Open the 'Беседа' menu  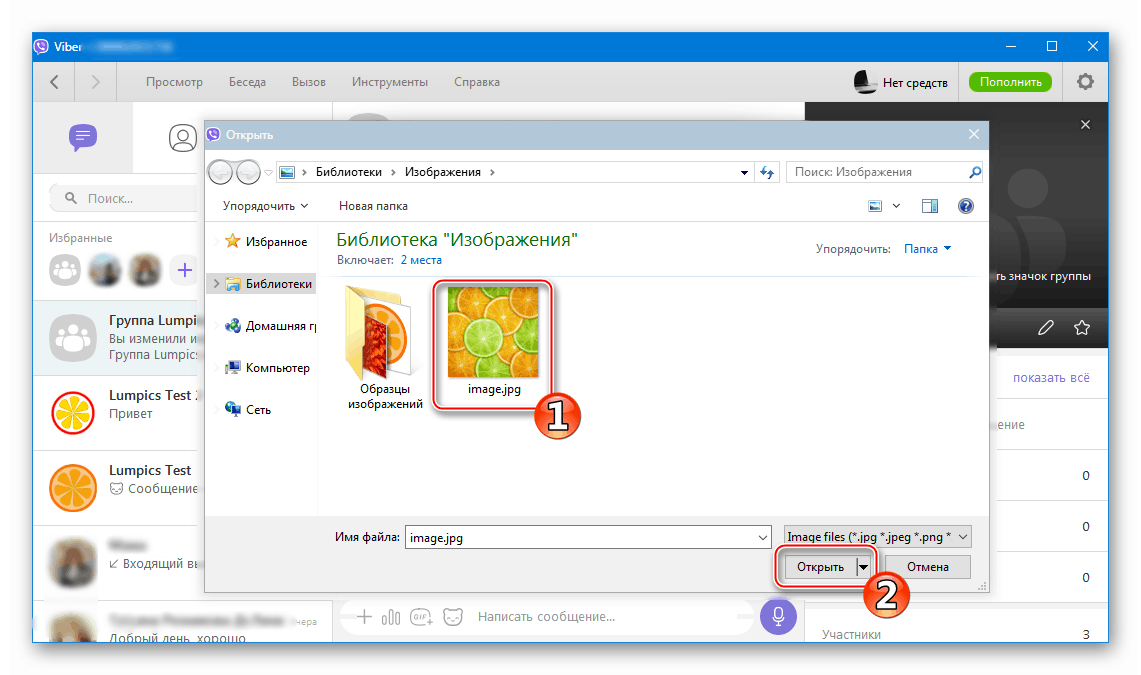point(247,81)
